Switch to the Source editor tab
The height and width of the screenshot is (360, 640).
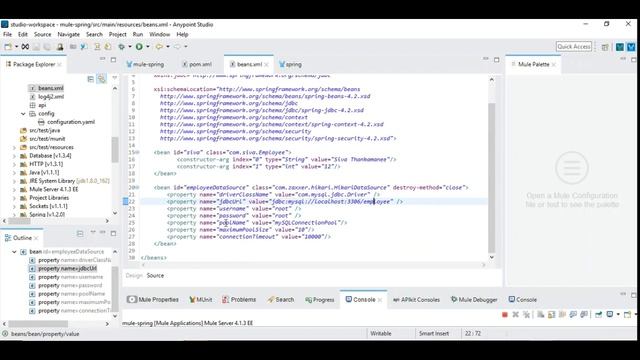pyautogui.click(x=155, y=276)
